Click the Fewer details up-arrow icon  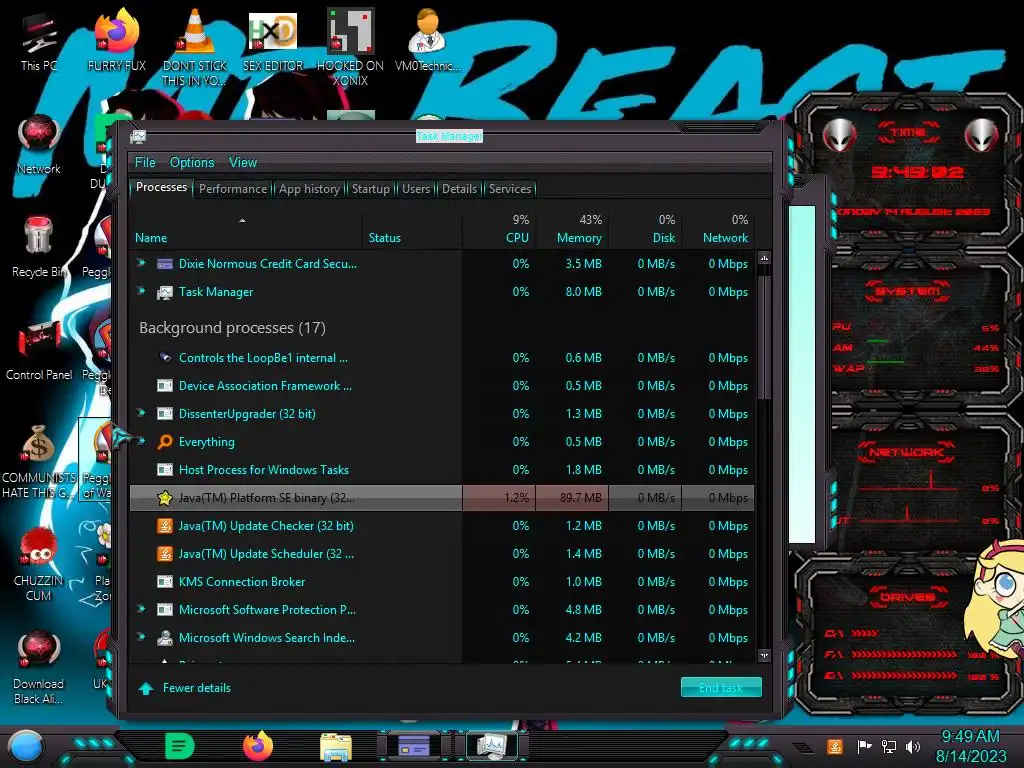(146, 688)
